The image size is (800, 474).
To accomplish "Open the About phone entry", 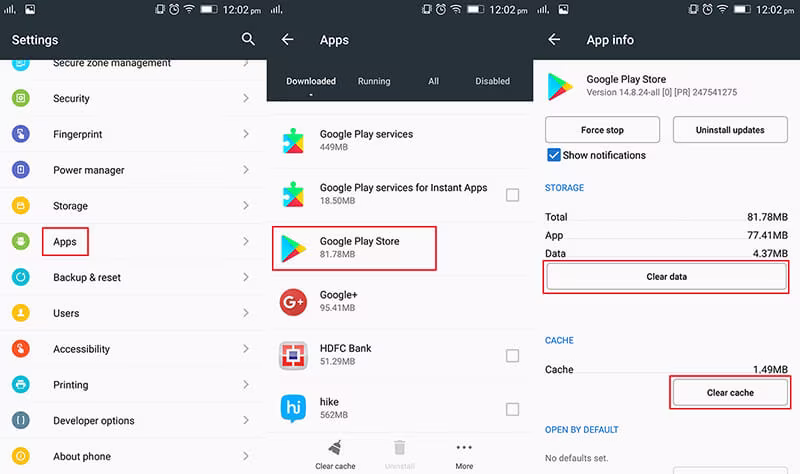I will tap(133, 456).
